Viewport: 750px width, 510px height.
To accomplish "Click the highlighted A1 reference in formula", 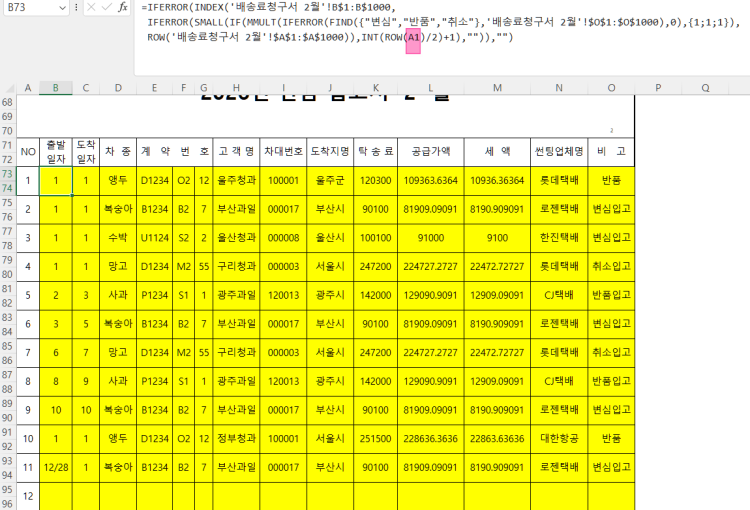I will click(x=413, y=36).
